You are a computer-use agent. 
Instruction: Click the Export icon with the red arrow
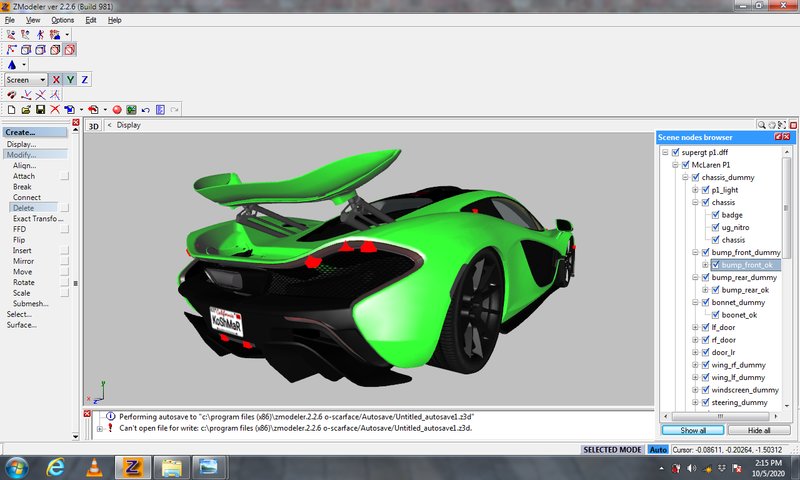coord(93,109)
